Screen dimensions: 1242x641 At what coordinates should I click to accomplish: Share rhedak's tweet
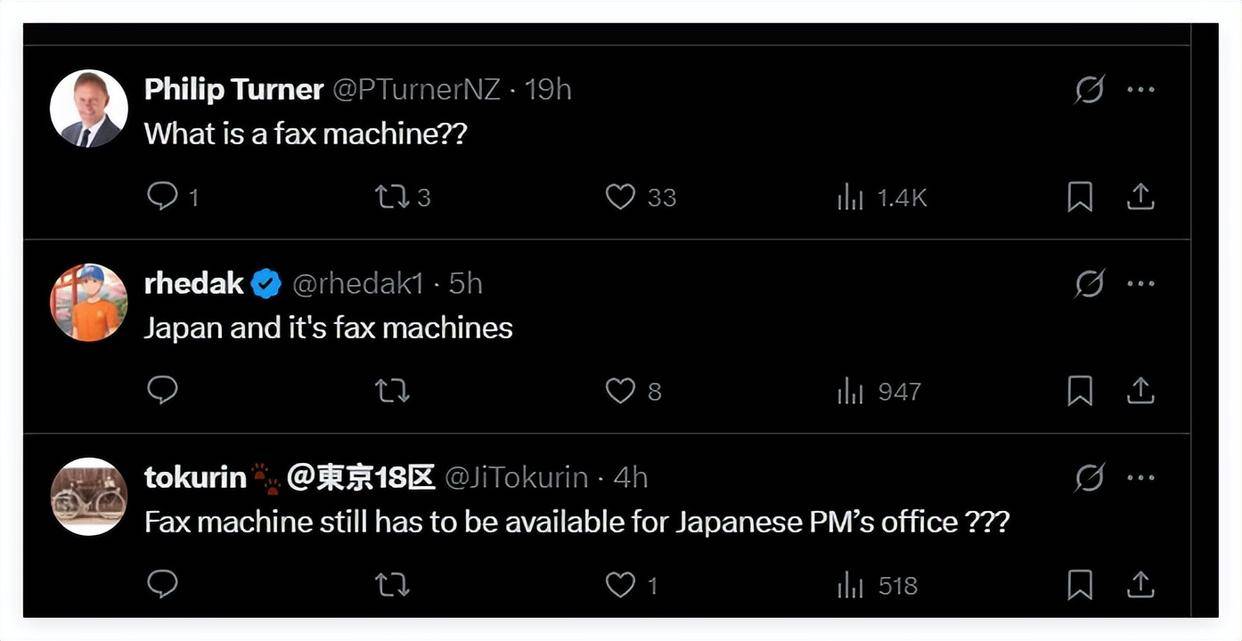point(1140,389)
